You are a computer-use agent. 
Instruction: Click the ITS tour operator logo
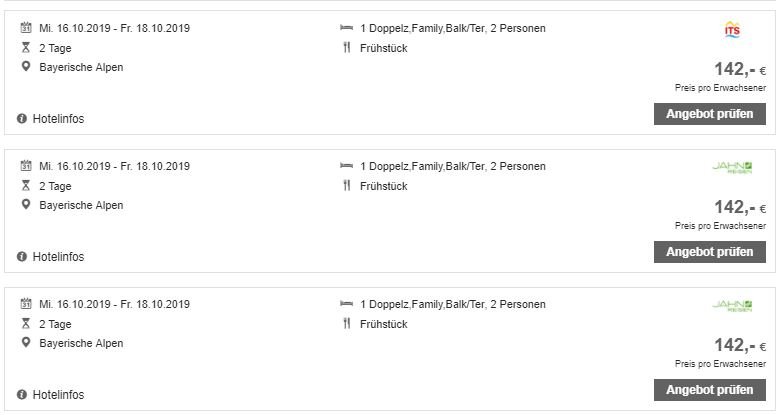click(732, 31)
